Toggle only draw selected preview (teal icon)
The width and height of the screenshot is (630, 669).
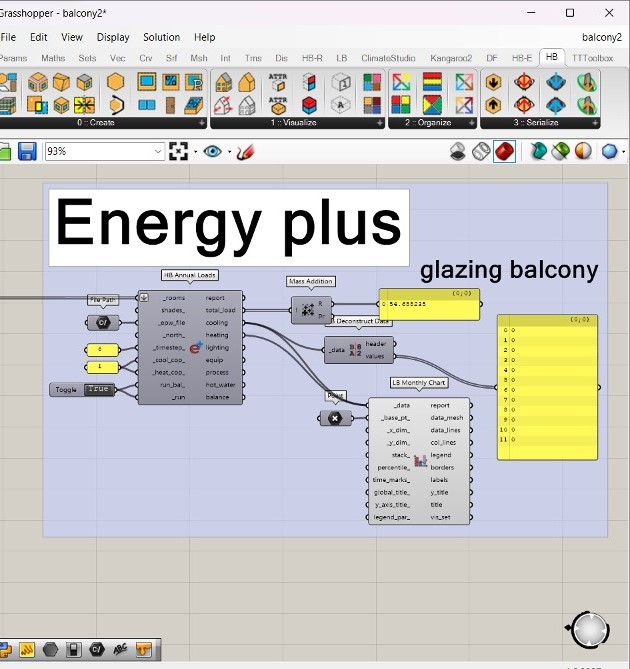[x=538, y=151]
